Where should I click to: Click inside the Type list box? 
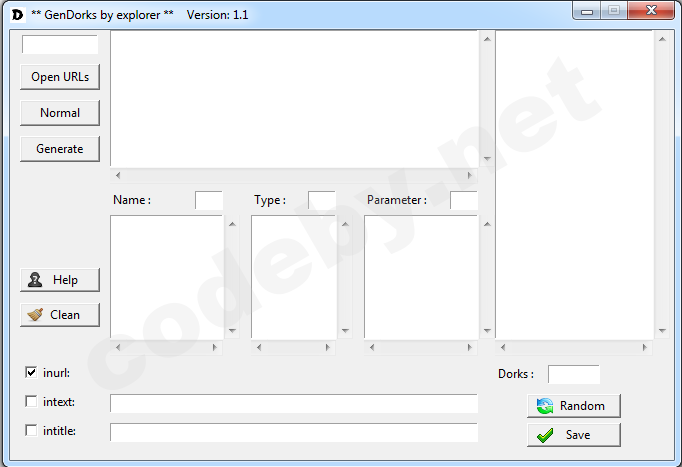tap(294, 277)
